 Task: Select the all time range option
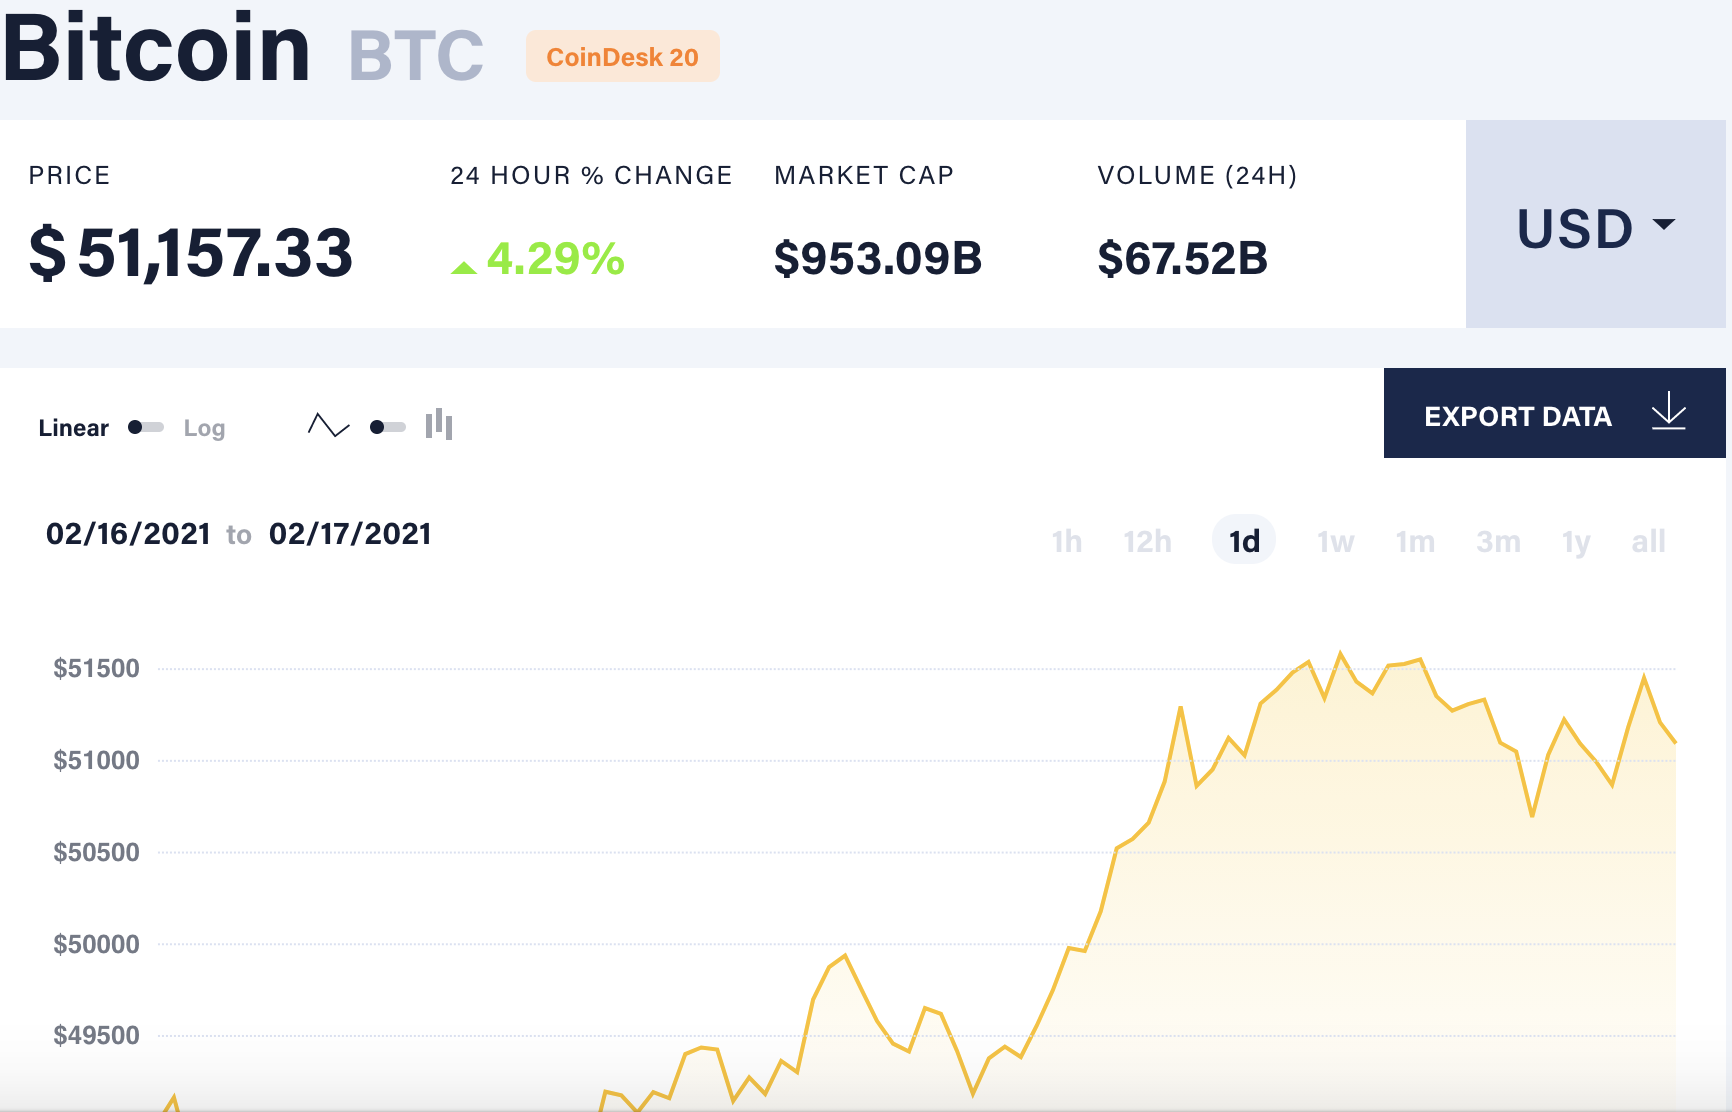click(x=1650, y=541)
